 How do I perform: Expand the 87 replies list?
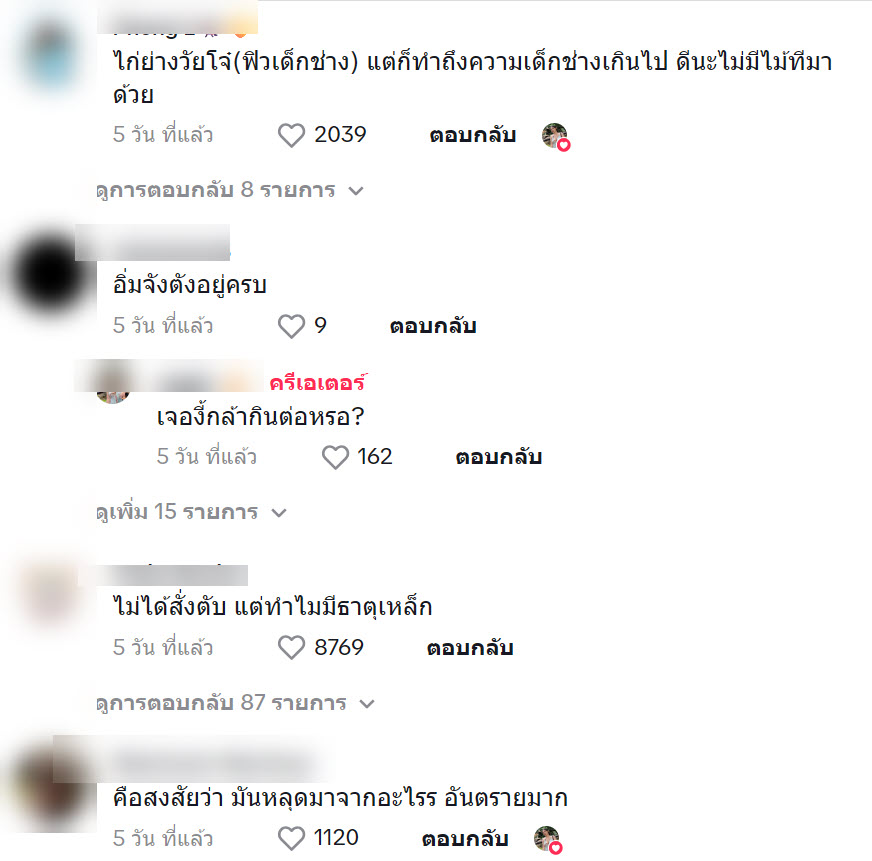tap(235, 703)
